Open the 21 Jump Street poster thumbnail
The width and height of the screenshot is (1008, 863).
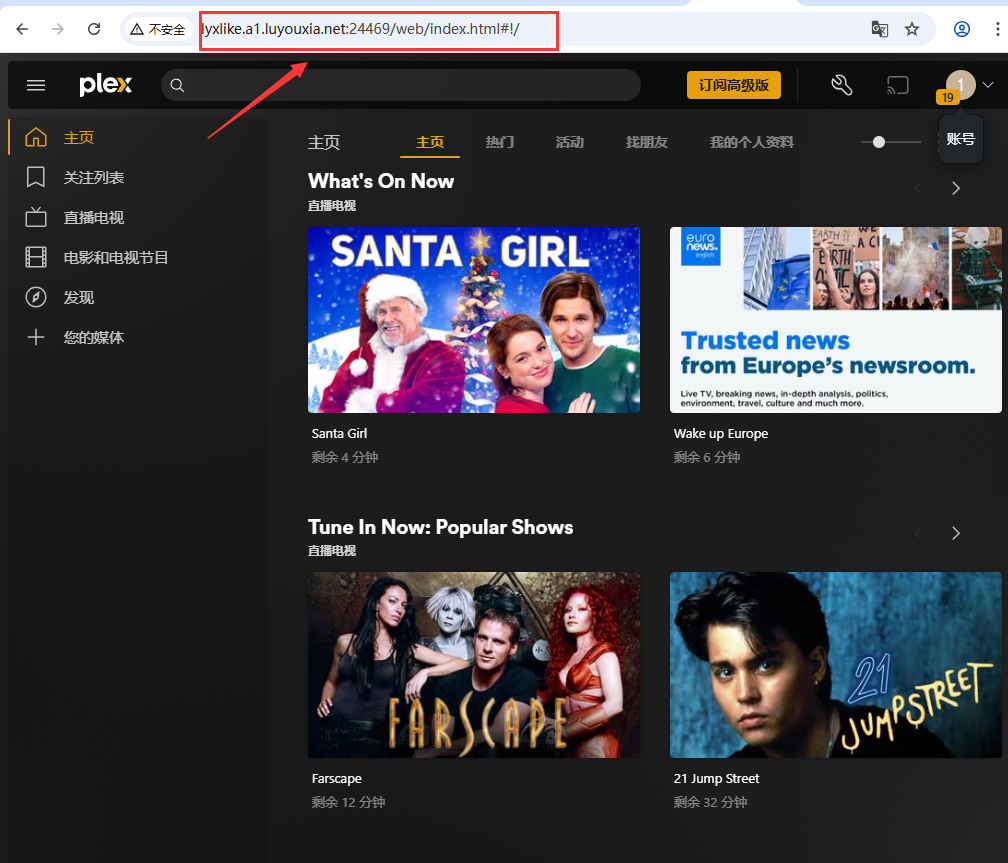(836, 665)
